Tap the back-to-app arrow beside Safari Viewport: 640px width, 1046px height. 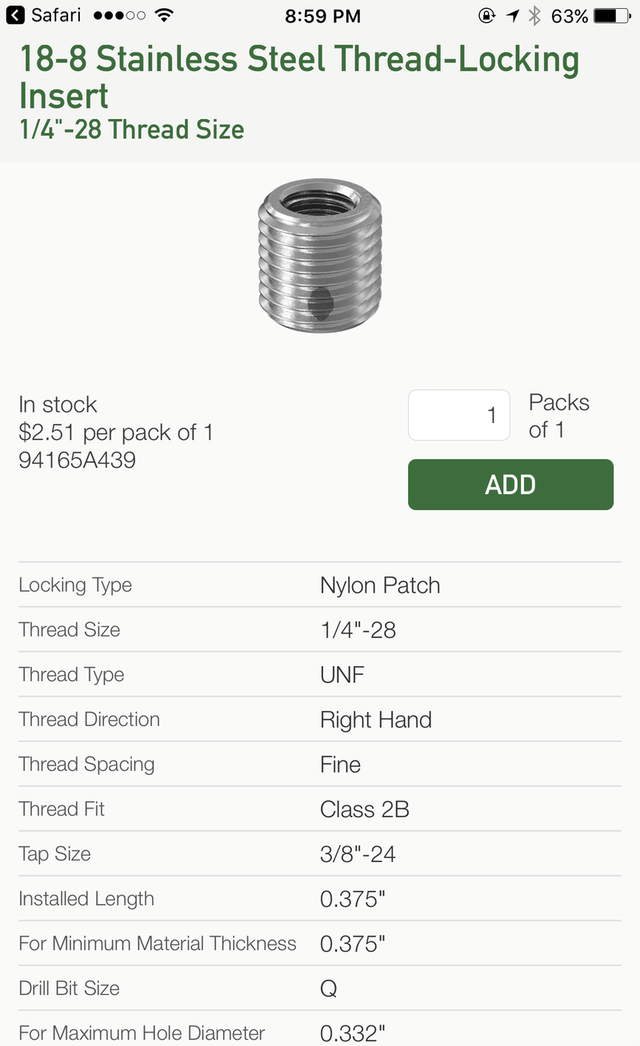click(15, 15)
